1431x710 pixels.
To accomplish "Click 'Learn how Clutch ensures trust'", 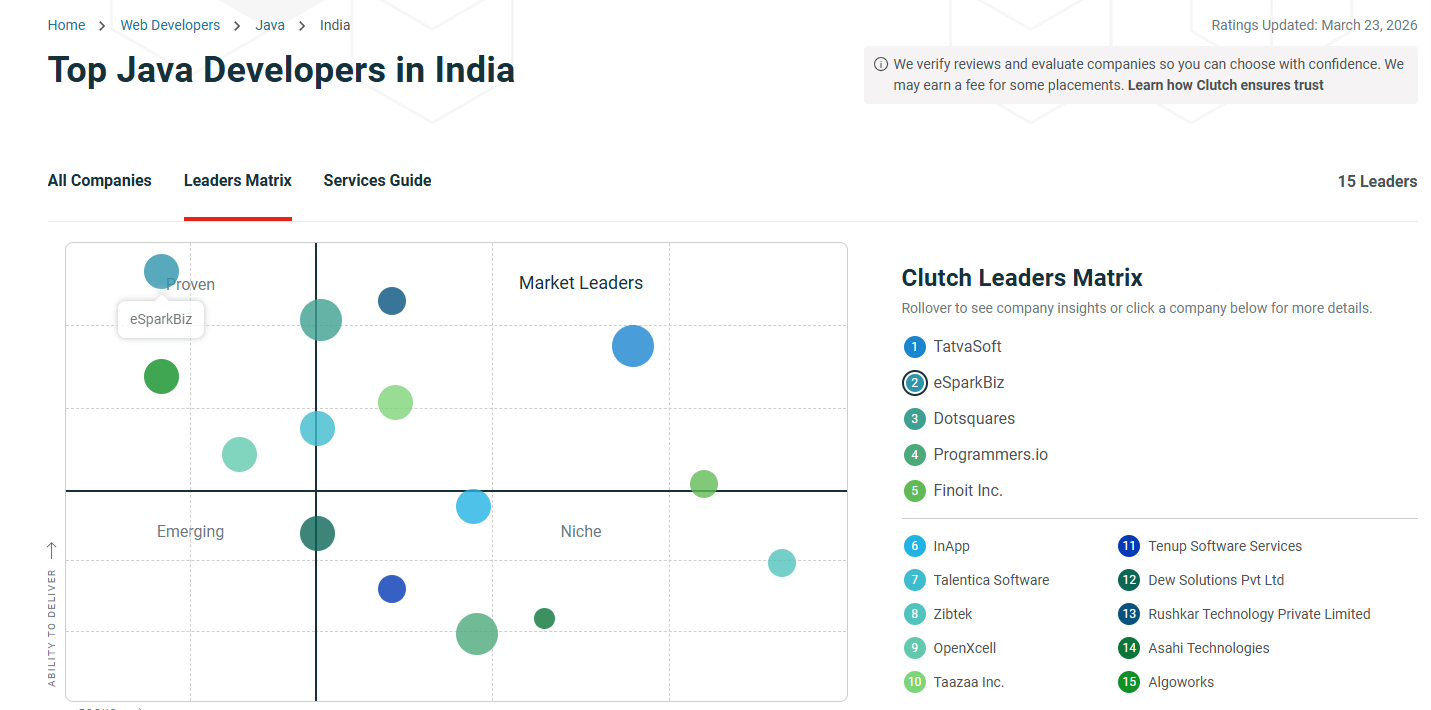I will click(1225, 85).
